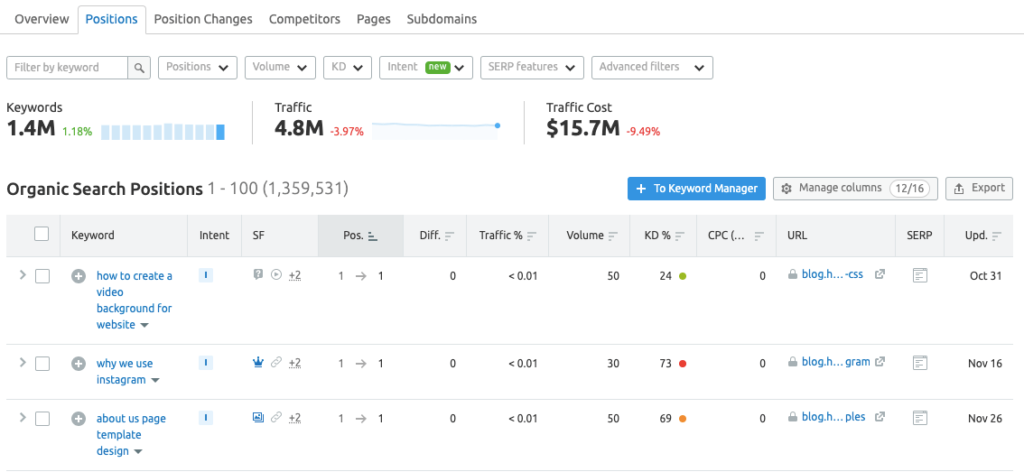Viewport: 1024px width, 472px height.
Task: Click the To Keyword Manager button
Action: tap(696, 188)
